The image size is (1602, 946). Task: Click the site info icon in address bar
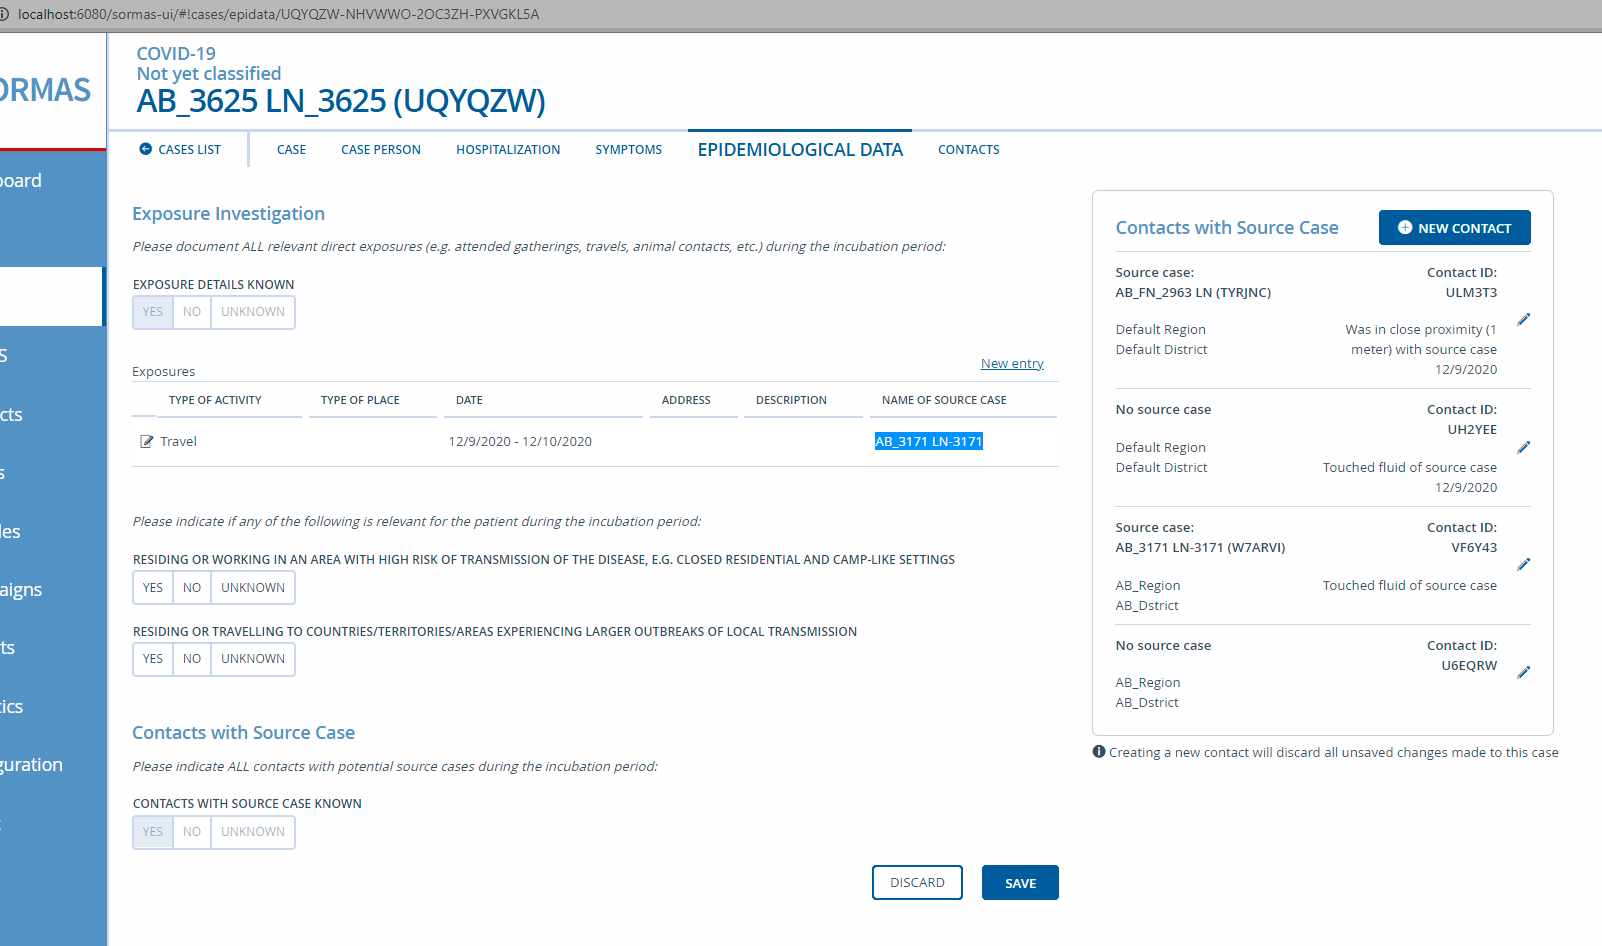click(5, 14)
